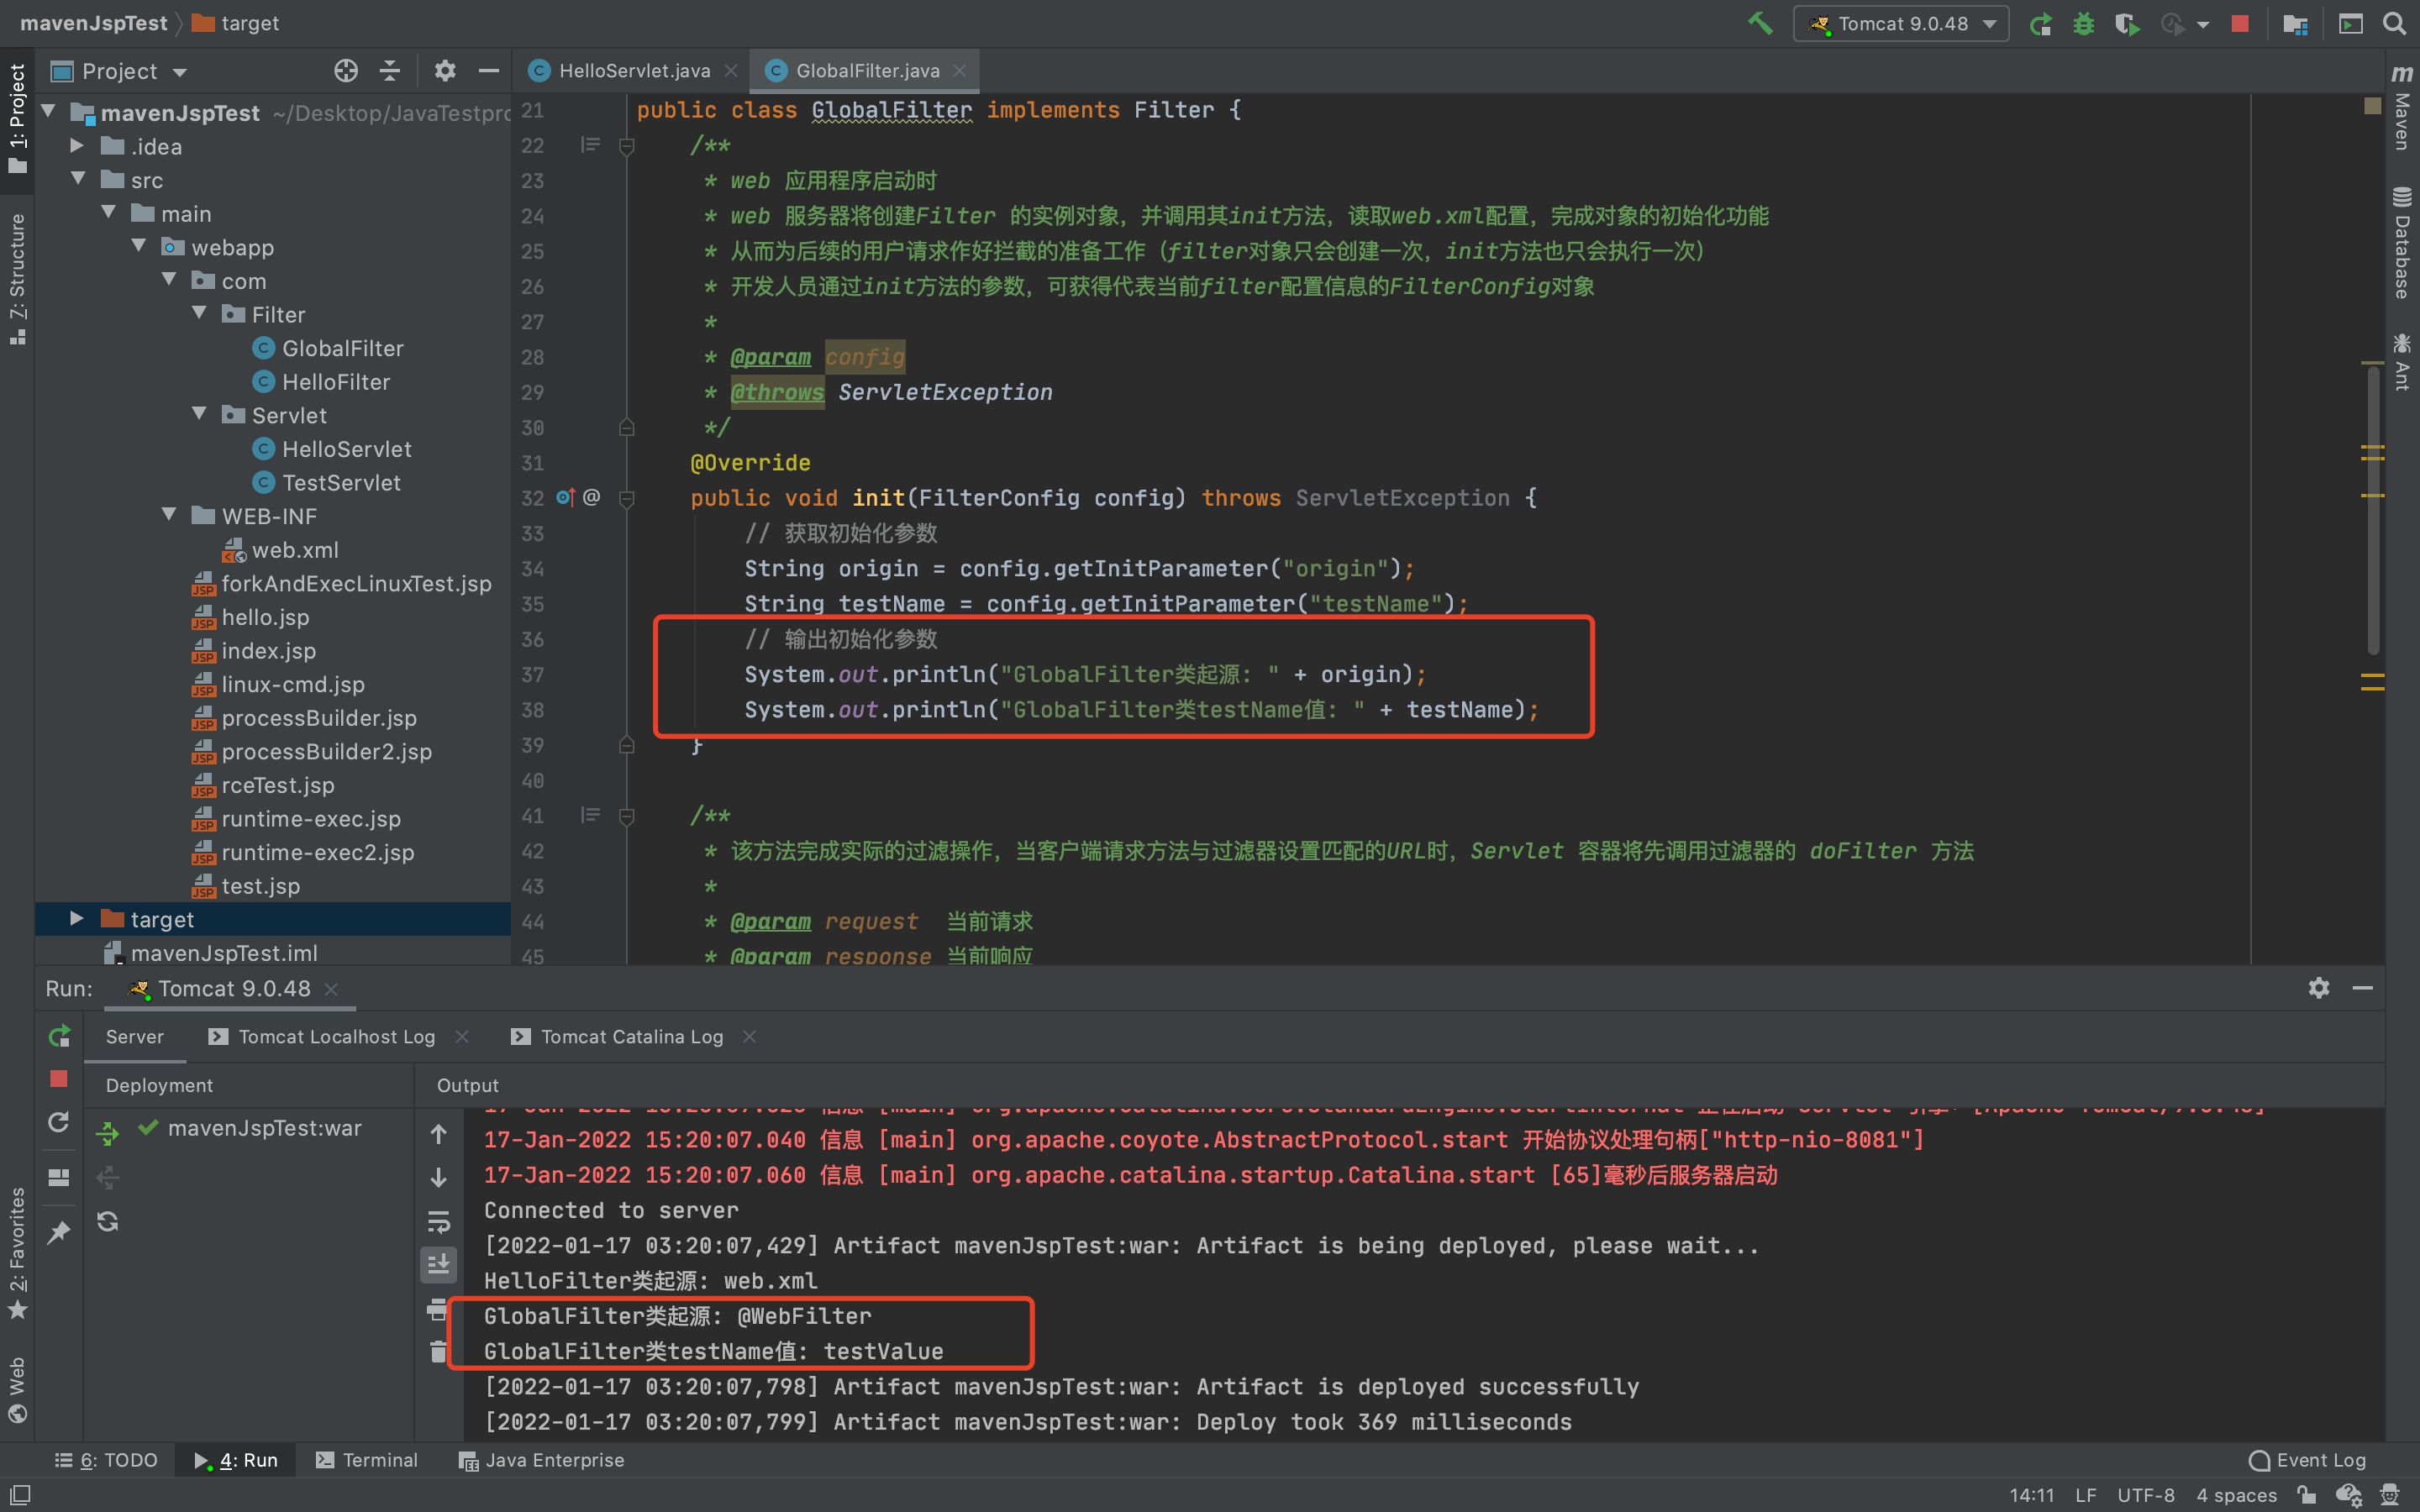Toggle soft-wrap in the console output
The image size is (2420, 1512).
click(438, 1221)
